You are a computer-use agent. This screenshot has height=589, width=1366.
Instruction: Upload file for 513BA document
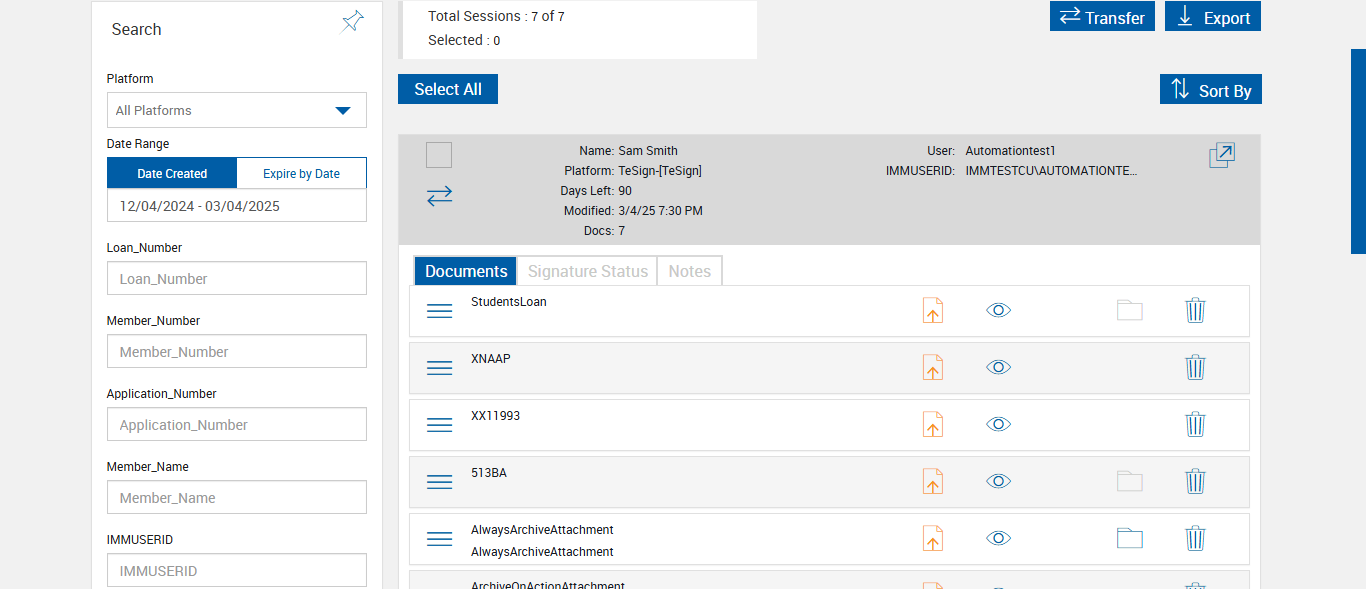point(932,482)
